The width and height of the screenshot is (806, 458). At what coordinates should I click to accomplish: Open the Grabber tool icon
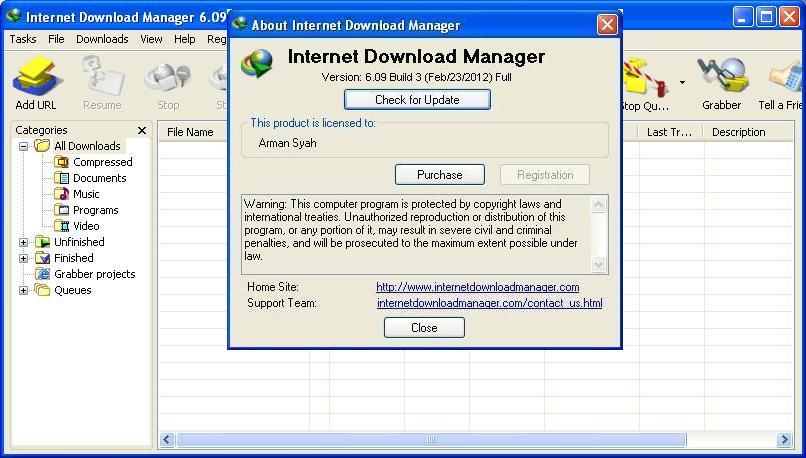tap(721, 77)
